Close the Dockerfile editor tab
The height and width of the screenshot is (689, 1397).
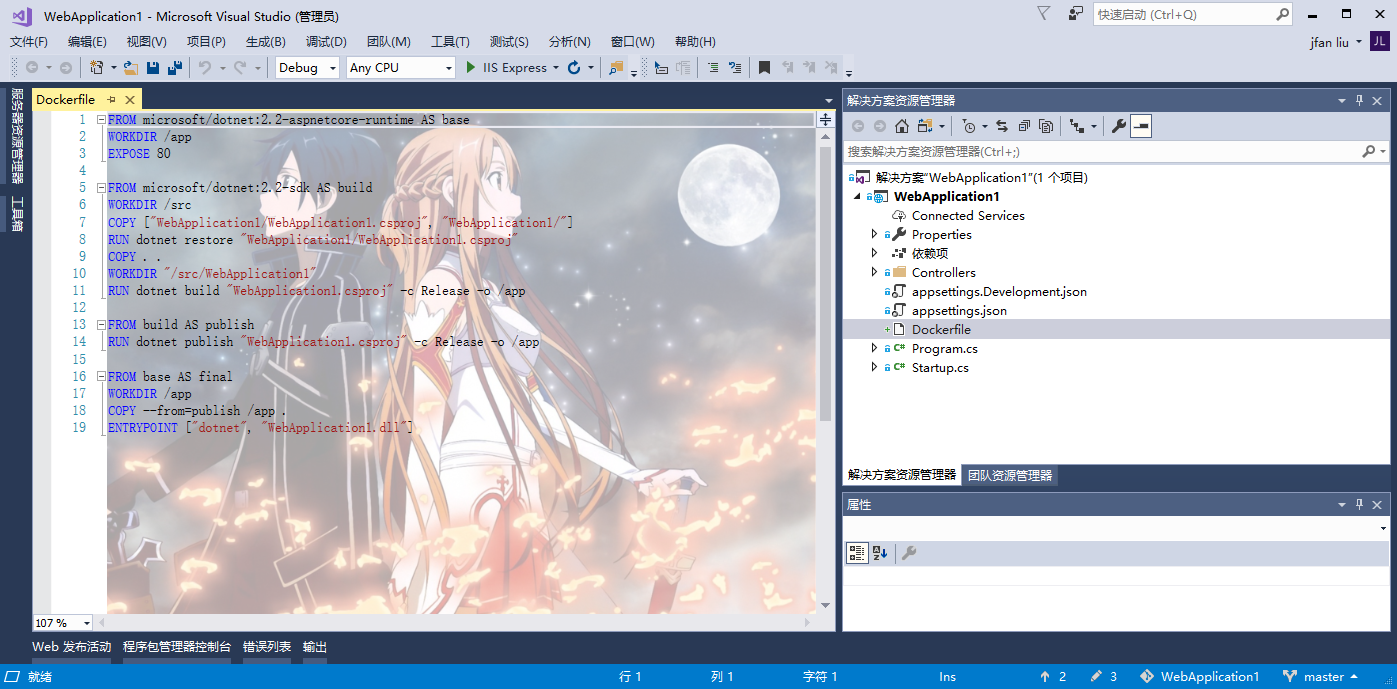130,100
